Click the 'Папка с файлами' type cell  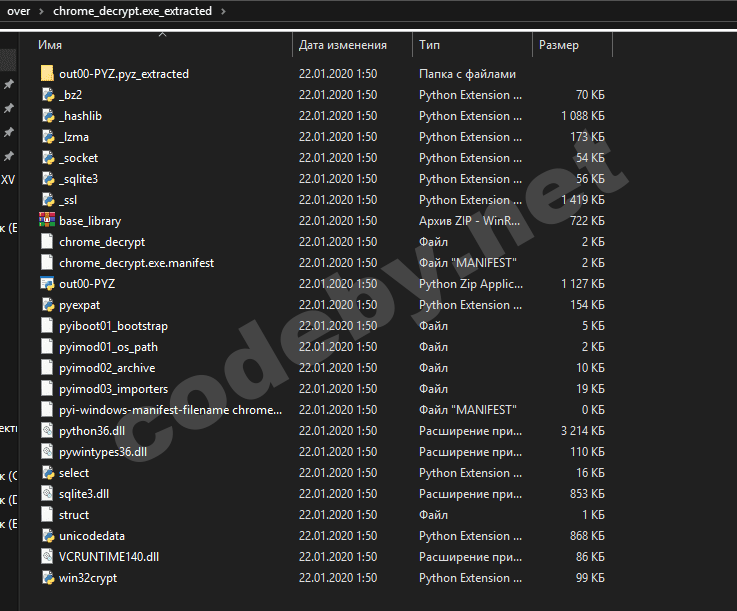point(467,74)
